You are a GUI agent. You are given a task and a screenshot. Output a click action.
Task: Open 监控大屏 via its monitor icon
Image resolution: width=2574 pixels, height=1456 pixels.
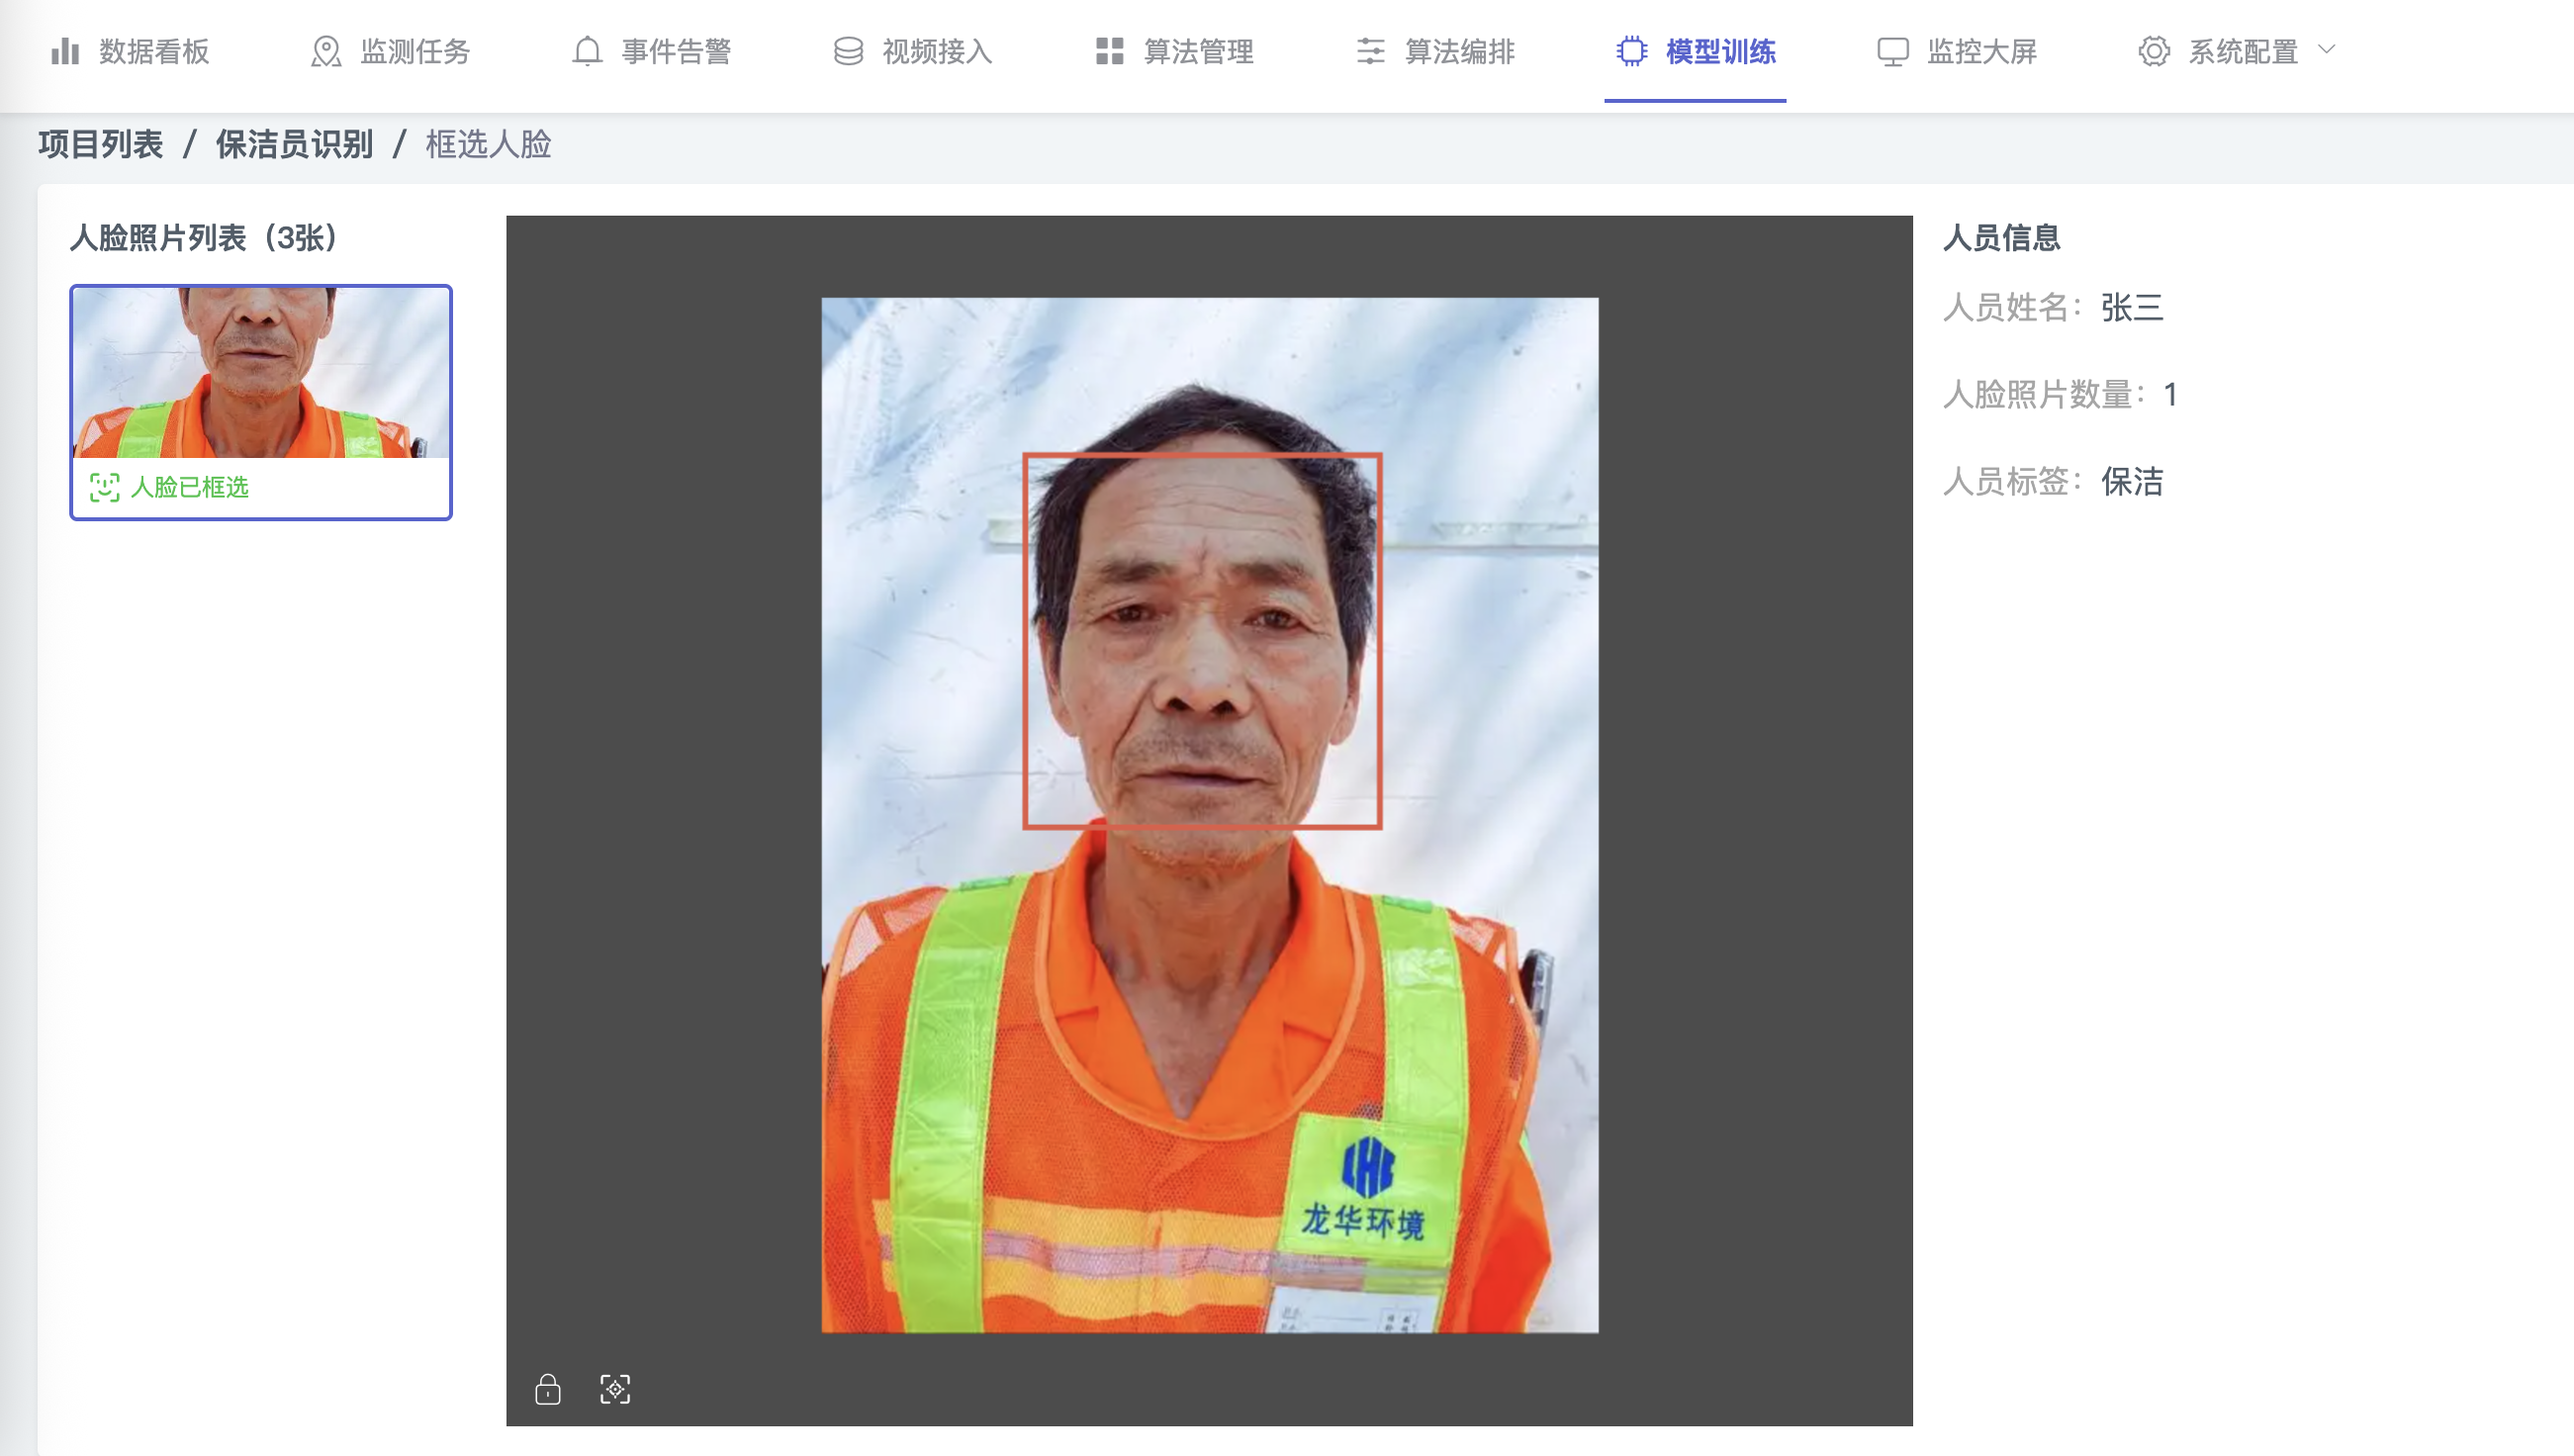1893,50
